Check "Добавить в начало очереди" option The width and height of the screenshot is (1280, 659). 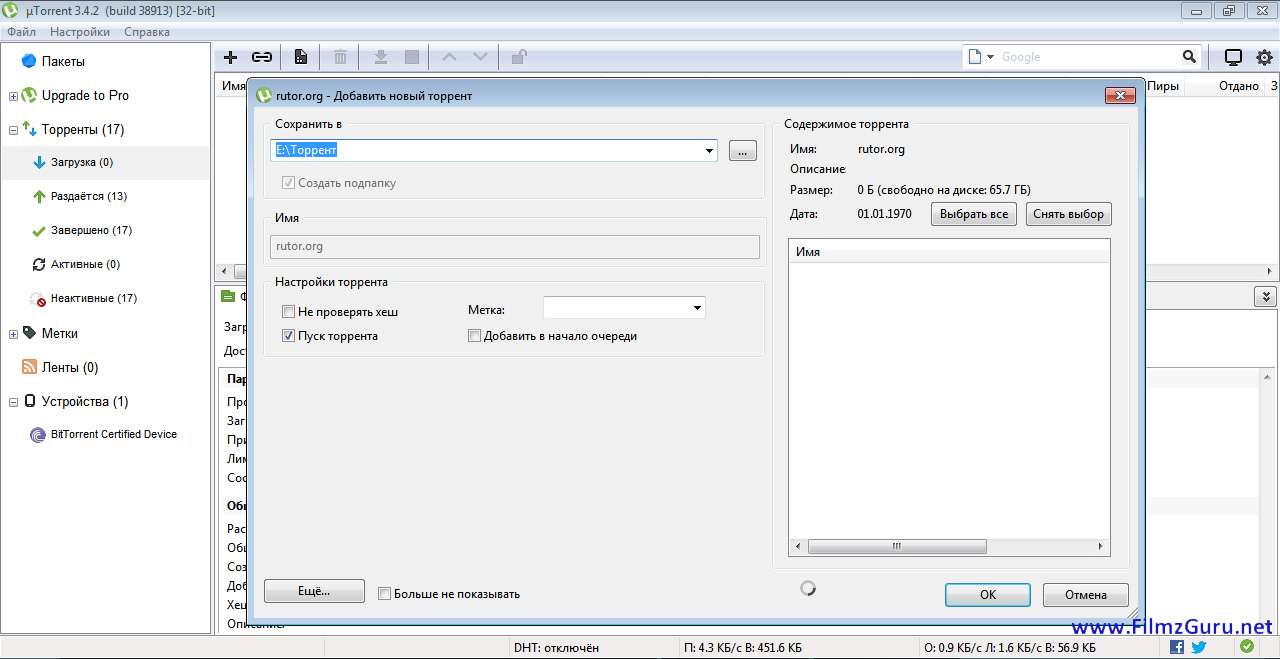click(x=475, y=336)
